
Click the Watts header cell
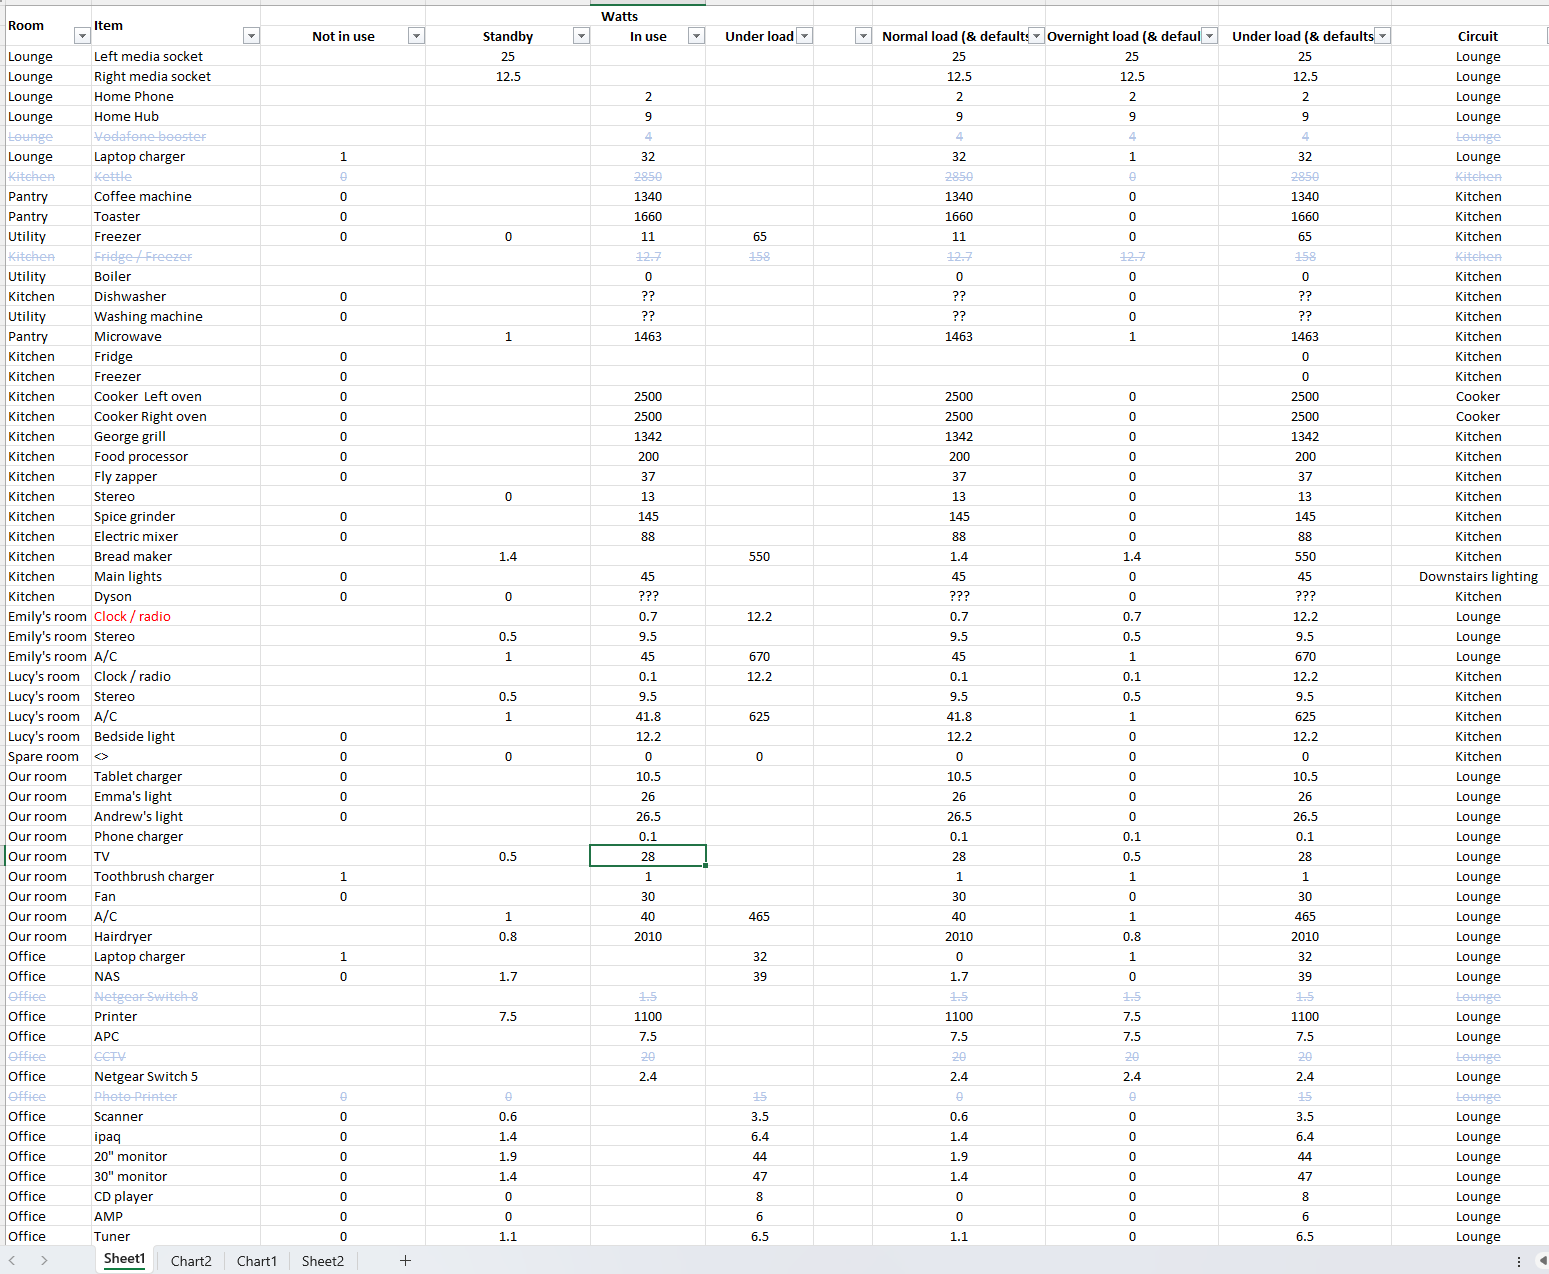pos(619,16)
